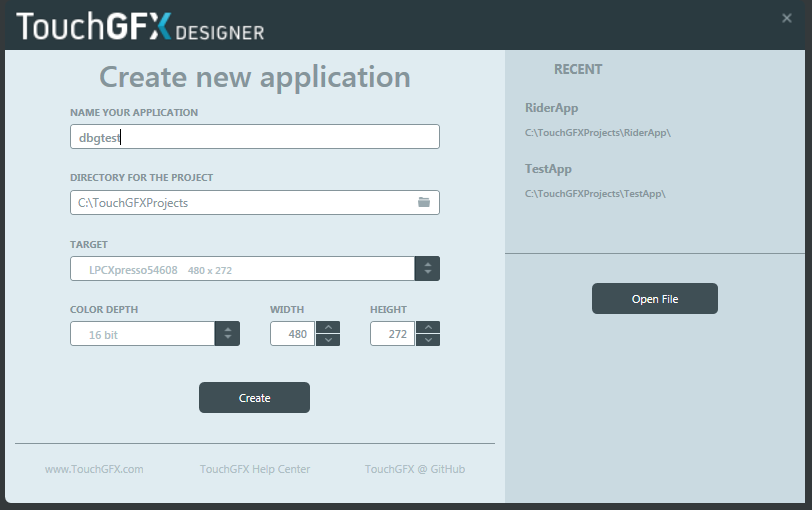Focus the application name field

[x=255, y=137]
